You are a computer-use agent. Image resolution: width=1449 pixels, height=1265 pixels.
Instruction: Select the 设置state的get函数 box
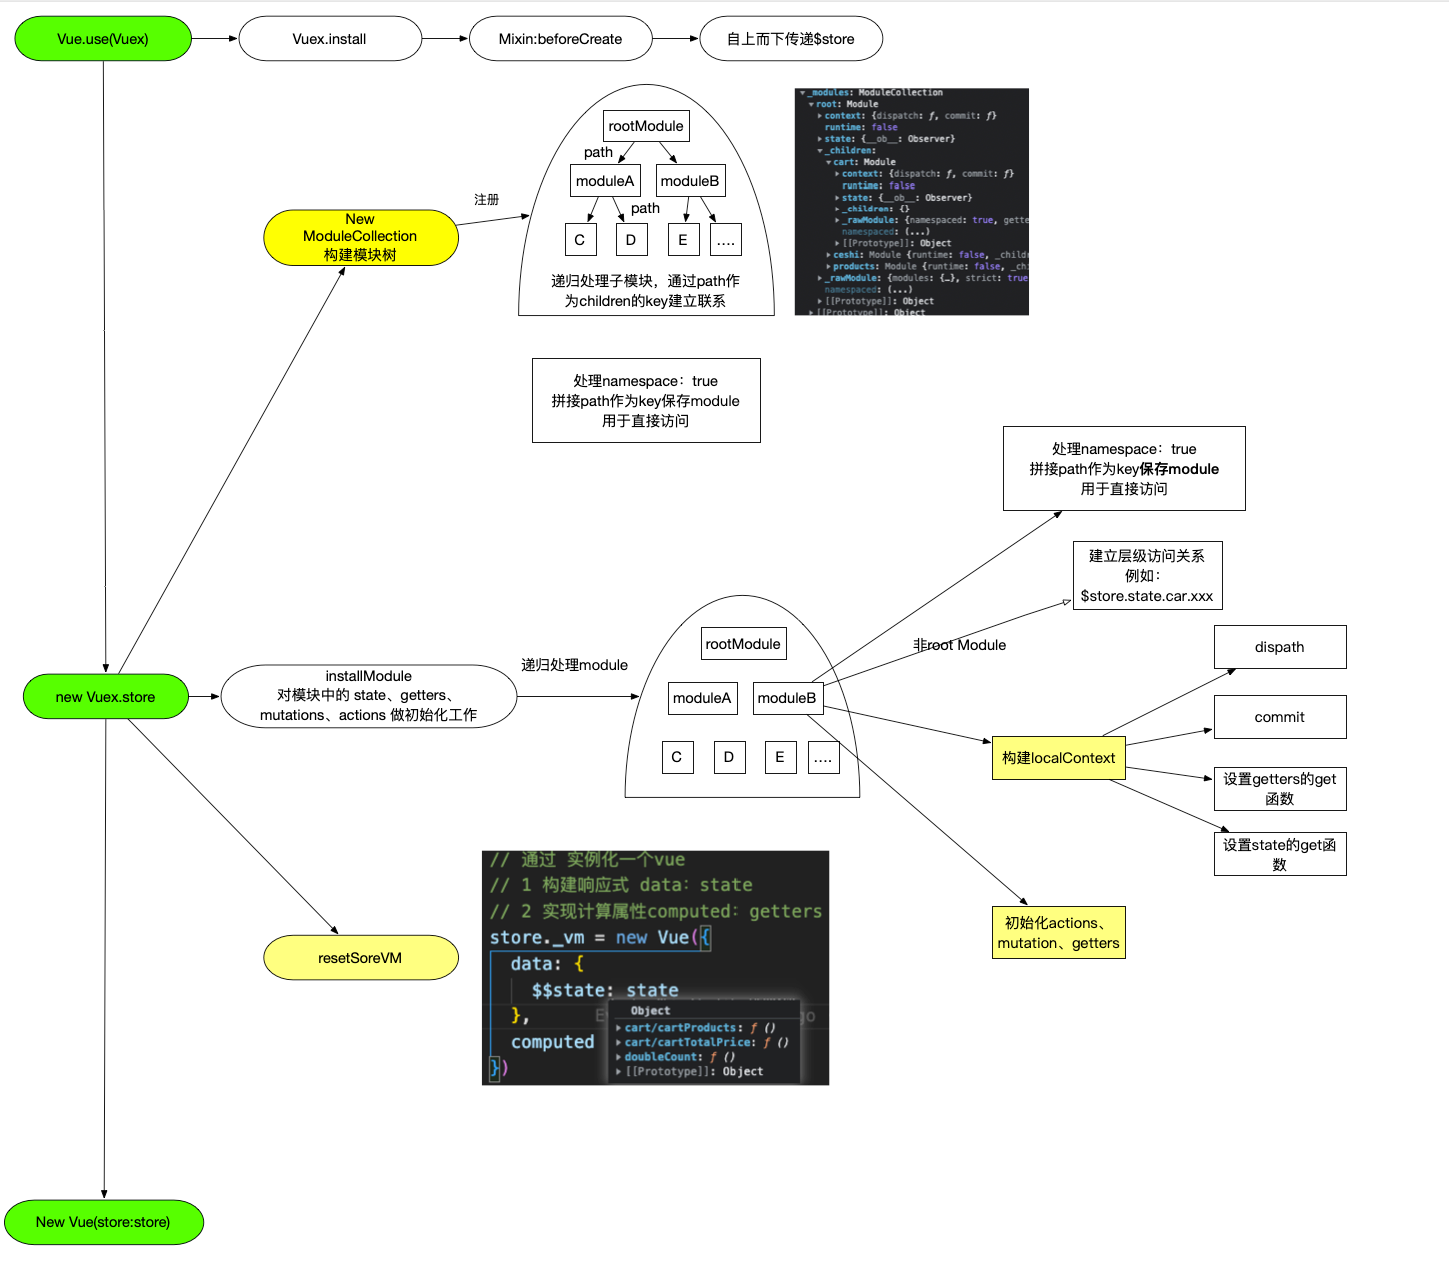[x=1280, y=854]
